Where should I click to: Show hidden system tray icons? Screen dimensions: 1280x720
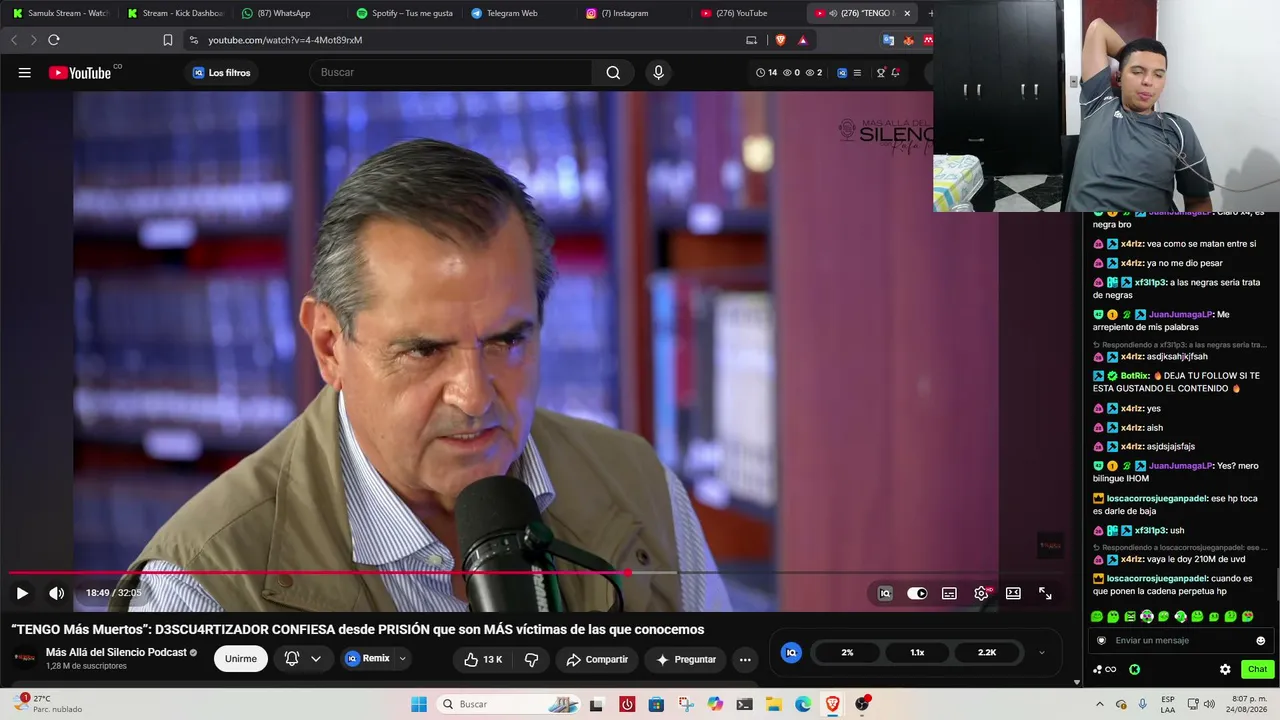click(1100, 704)
